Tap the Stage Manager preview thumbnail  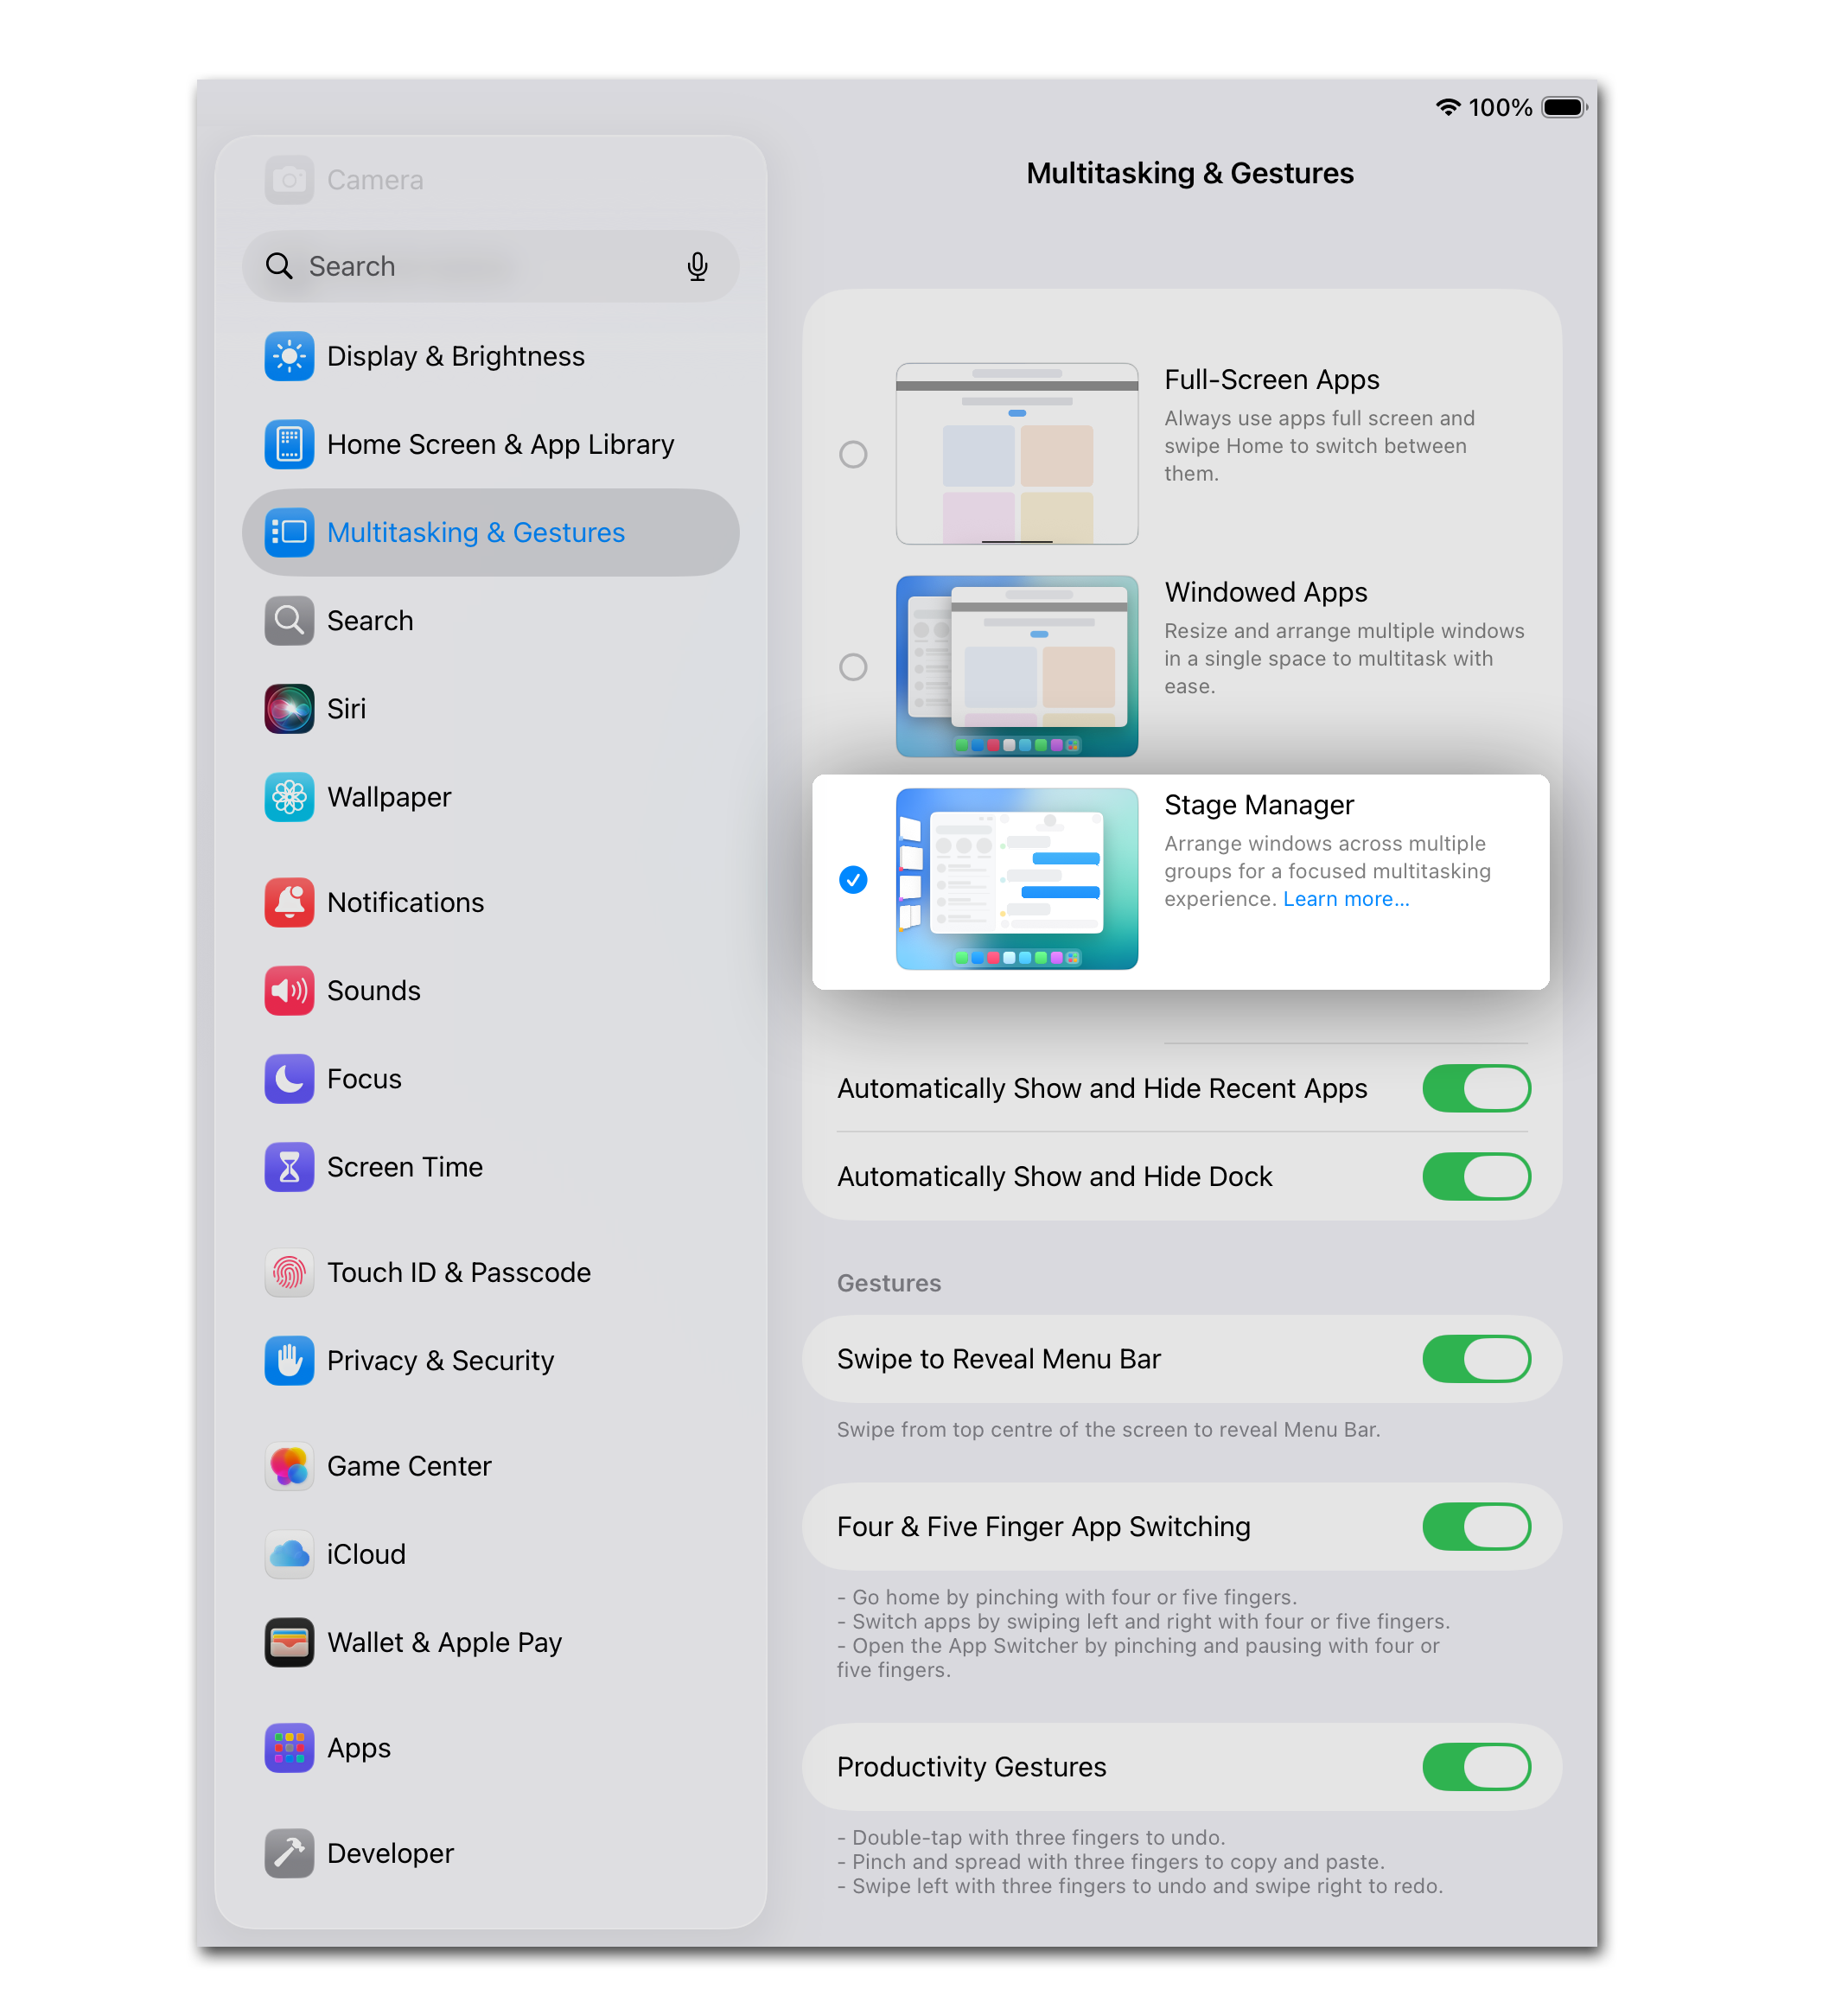click(1017, 879)
